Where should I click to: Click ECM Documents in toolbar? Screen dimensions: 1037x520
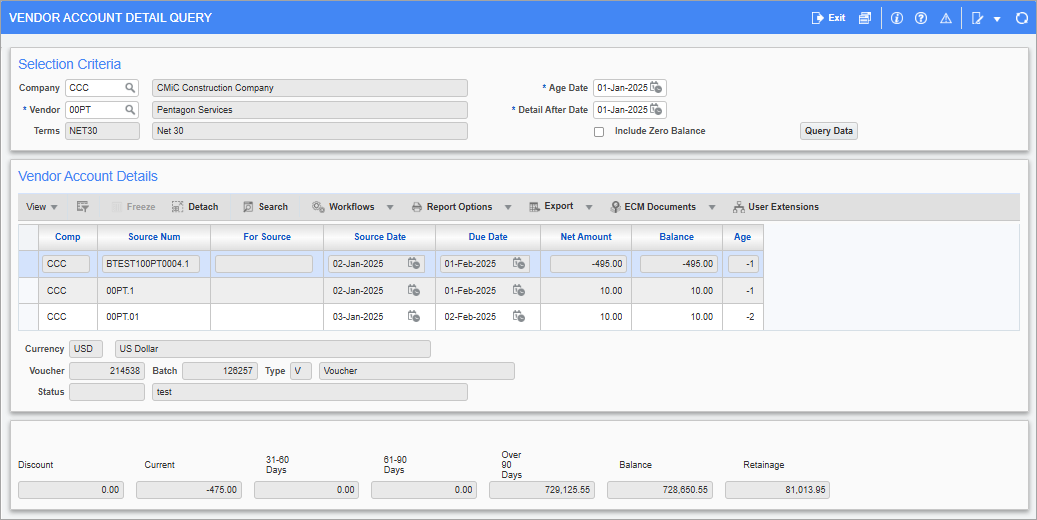653,207
